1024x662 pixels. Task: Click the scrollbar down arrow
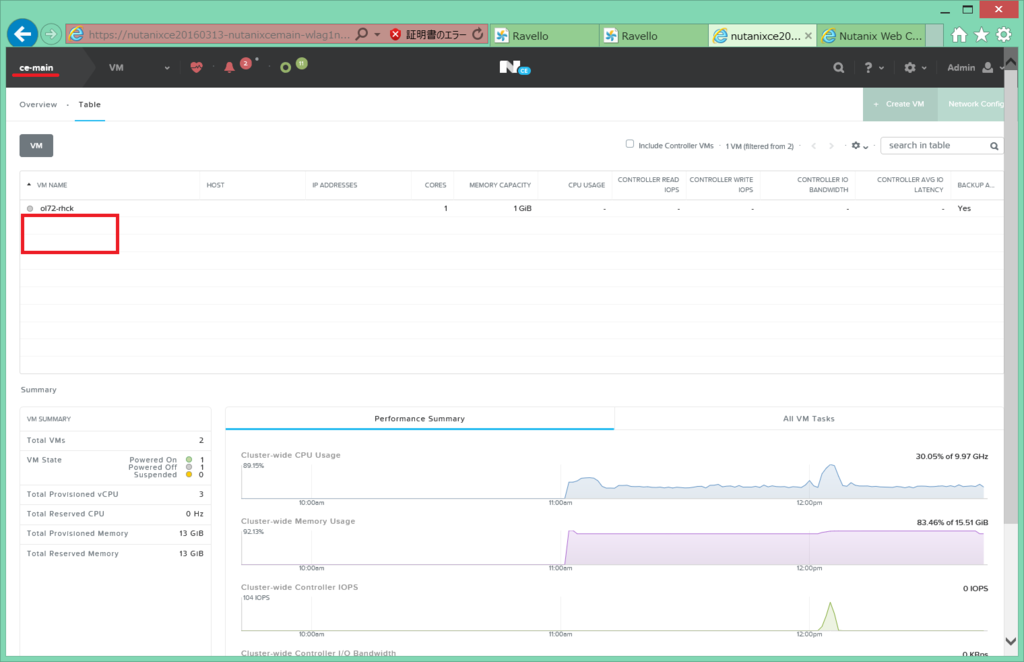(x=1010, y=641)
